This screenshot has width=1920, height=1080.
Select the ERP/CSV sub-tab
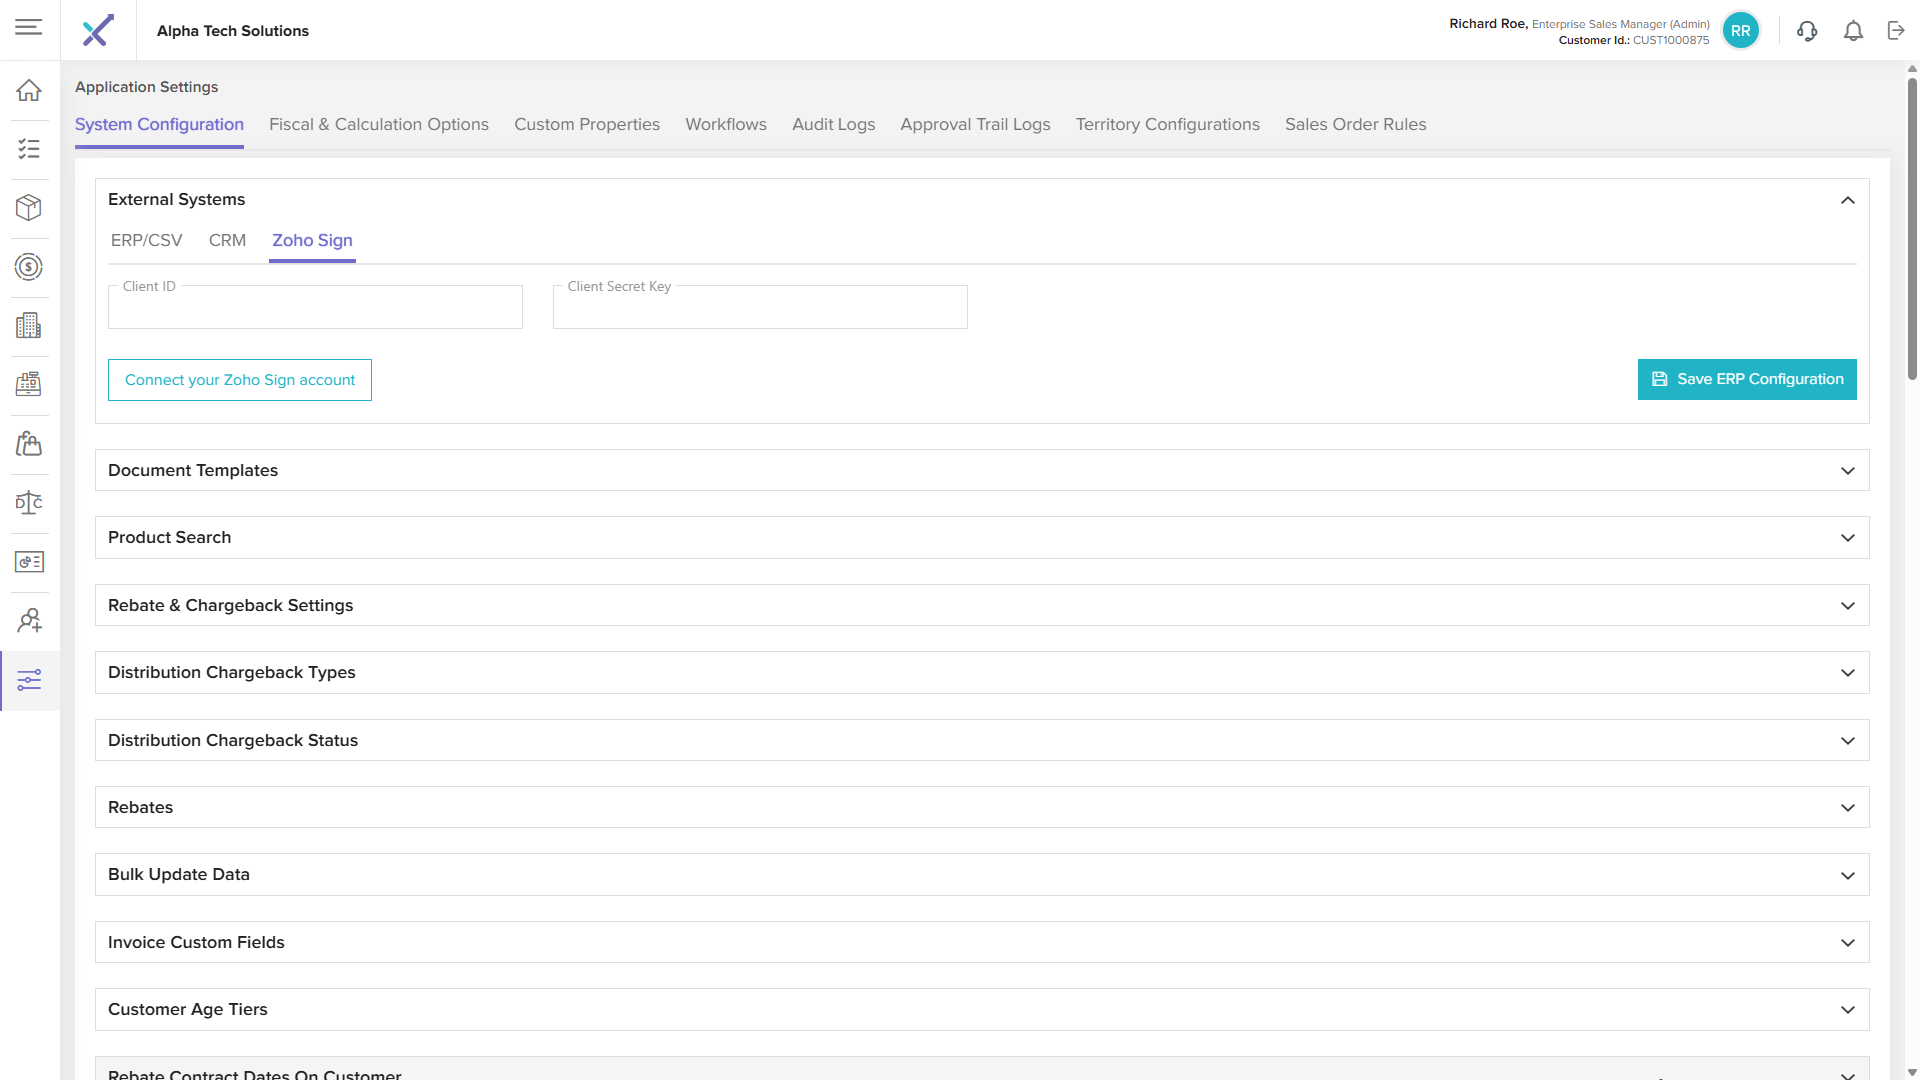click(x=146, y=241)
